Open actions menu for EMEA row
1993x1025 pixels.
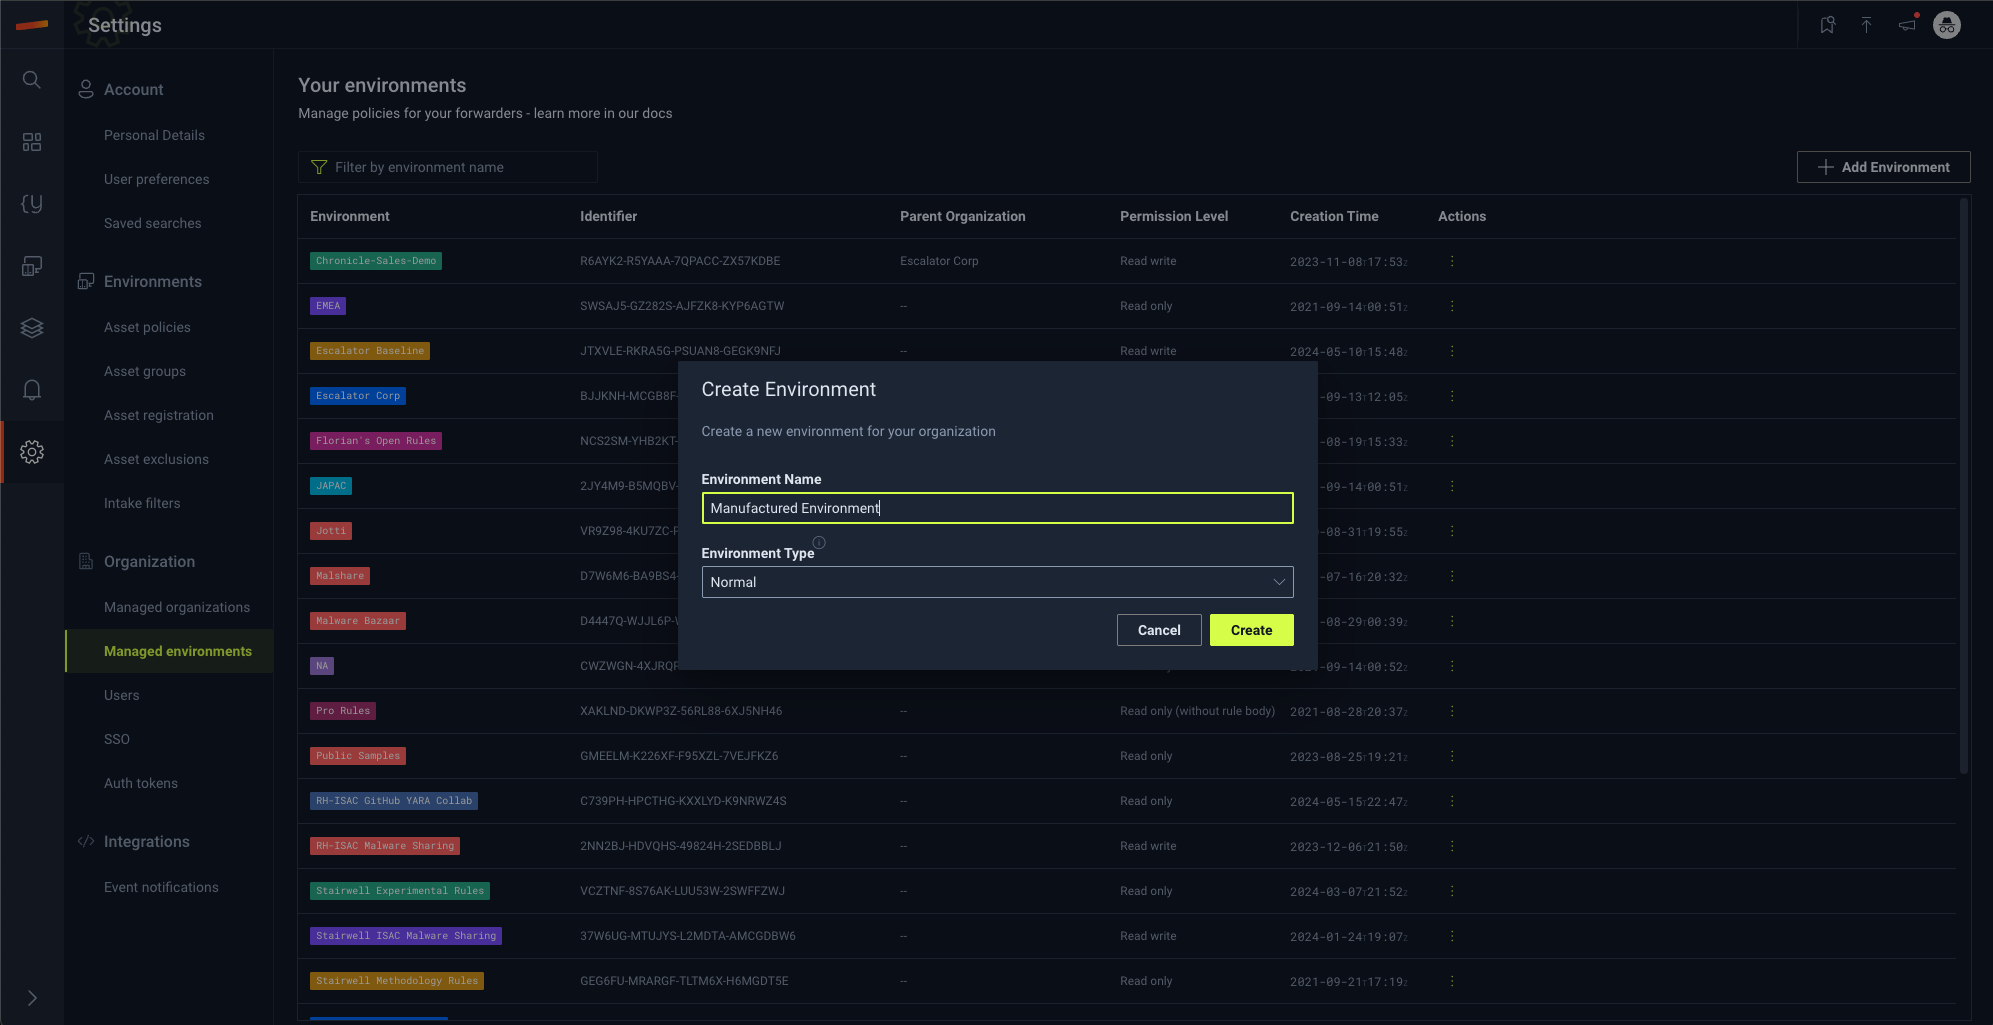(1452, 306)
